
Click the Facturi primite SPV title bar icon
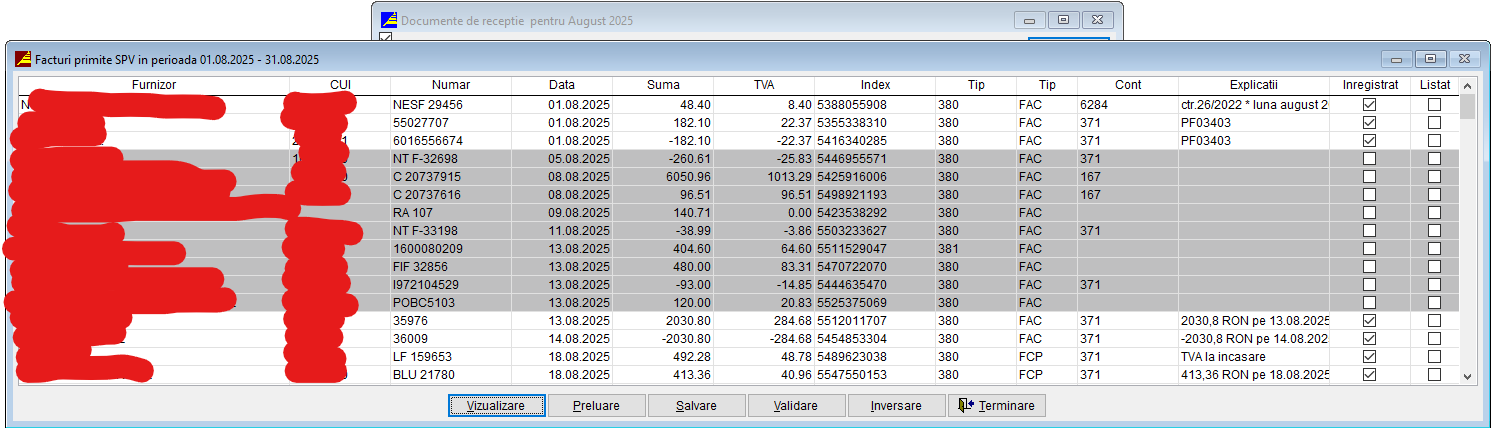(x=23, y=59)
